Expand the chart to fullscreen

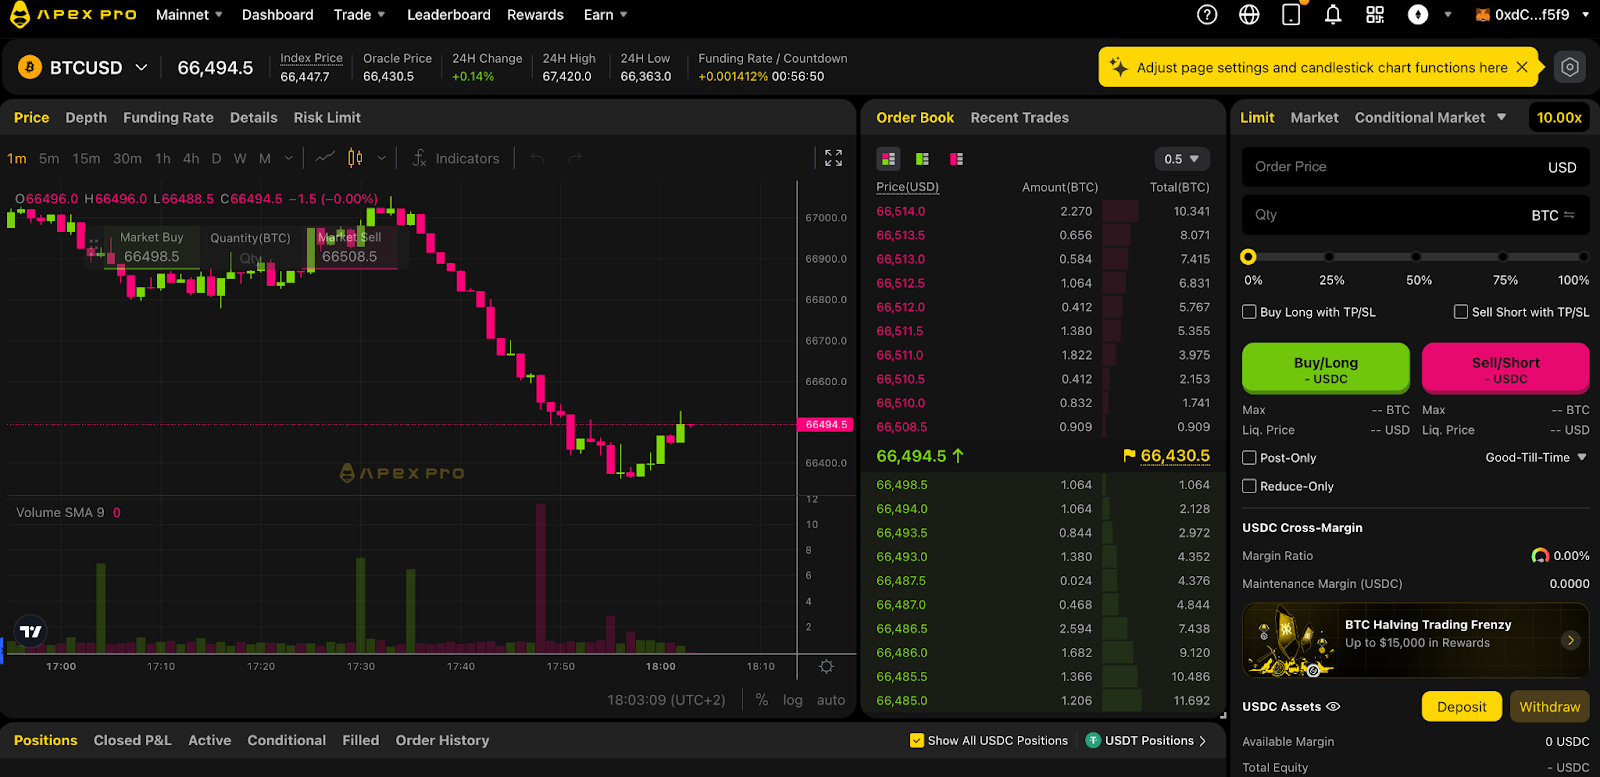coord(834,158)
